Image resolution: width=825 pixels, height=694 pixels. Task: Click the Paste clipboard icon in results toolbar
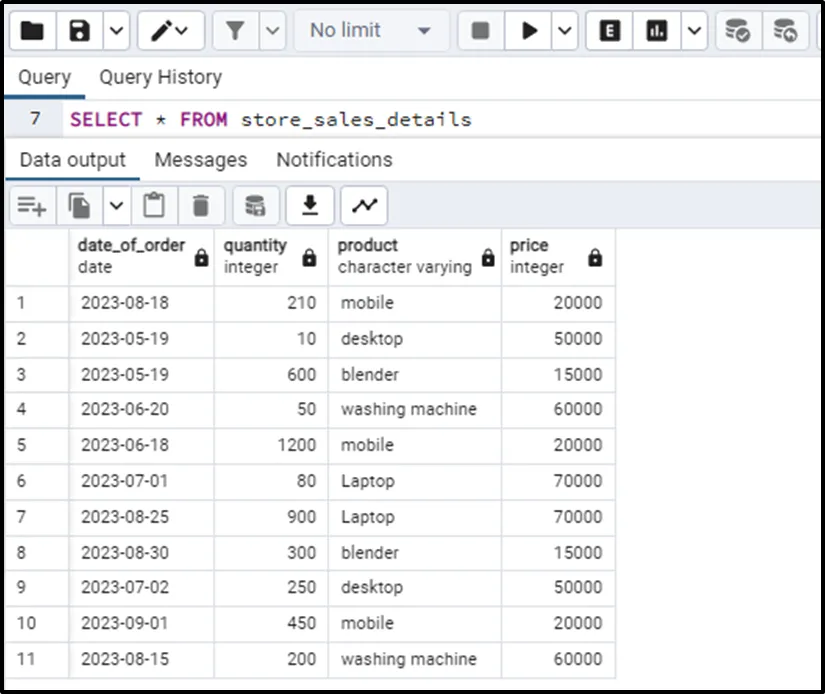(154, 206)
